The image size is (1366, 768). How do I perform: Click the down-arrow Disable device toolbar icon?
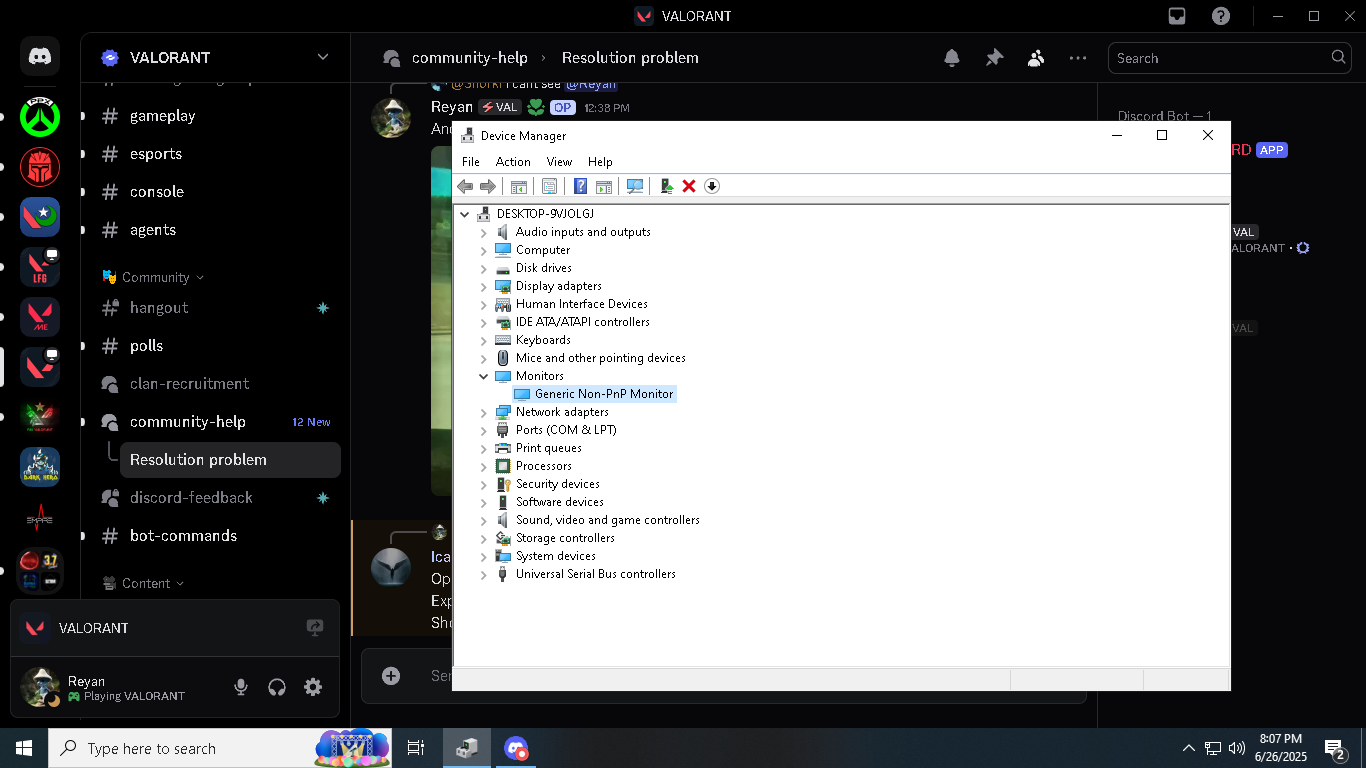coord(712,186)
